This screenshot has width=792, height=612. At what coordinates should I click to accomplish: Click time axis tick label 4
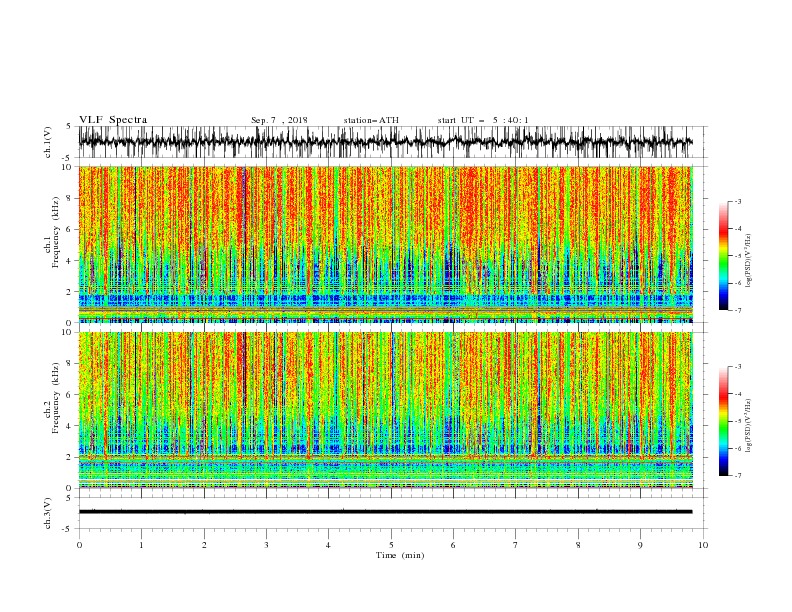[x=328, y=545]
